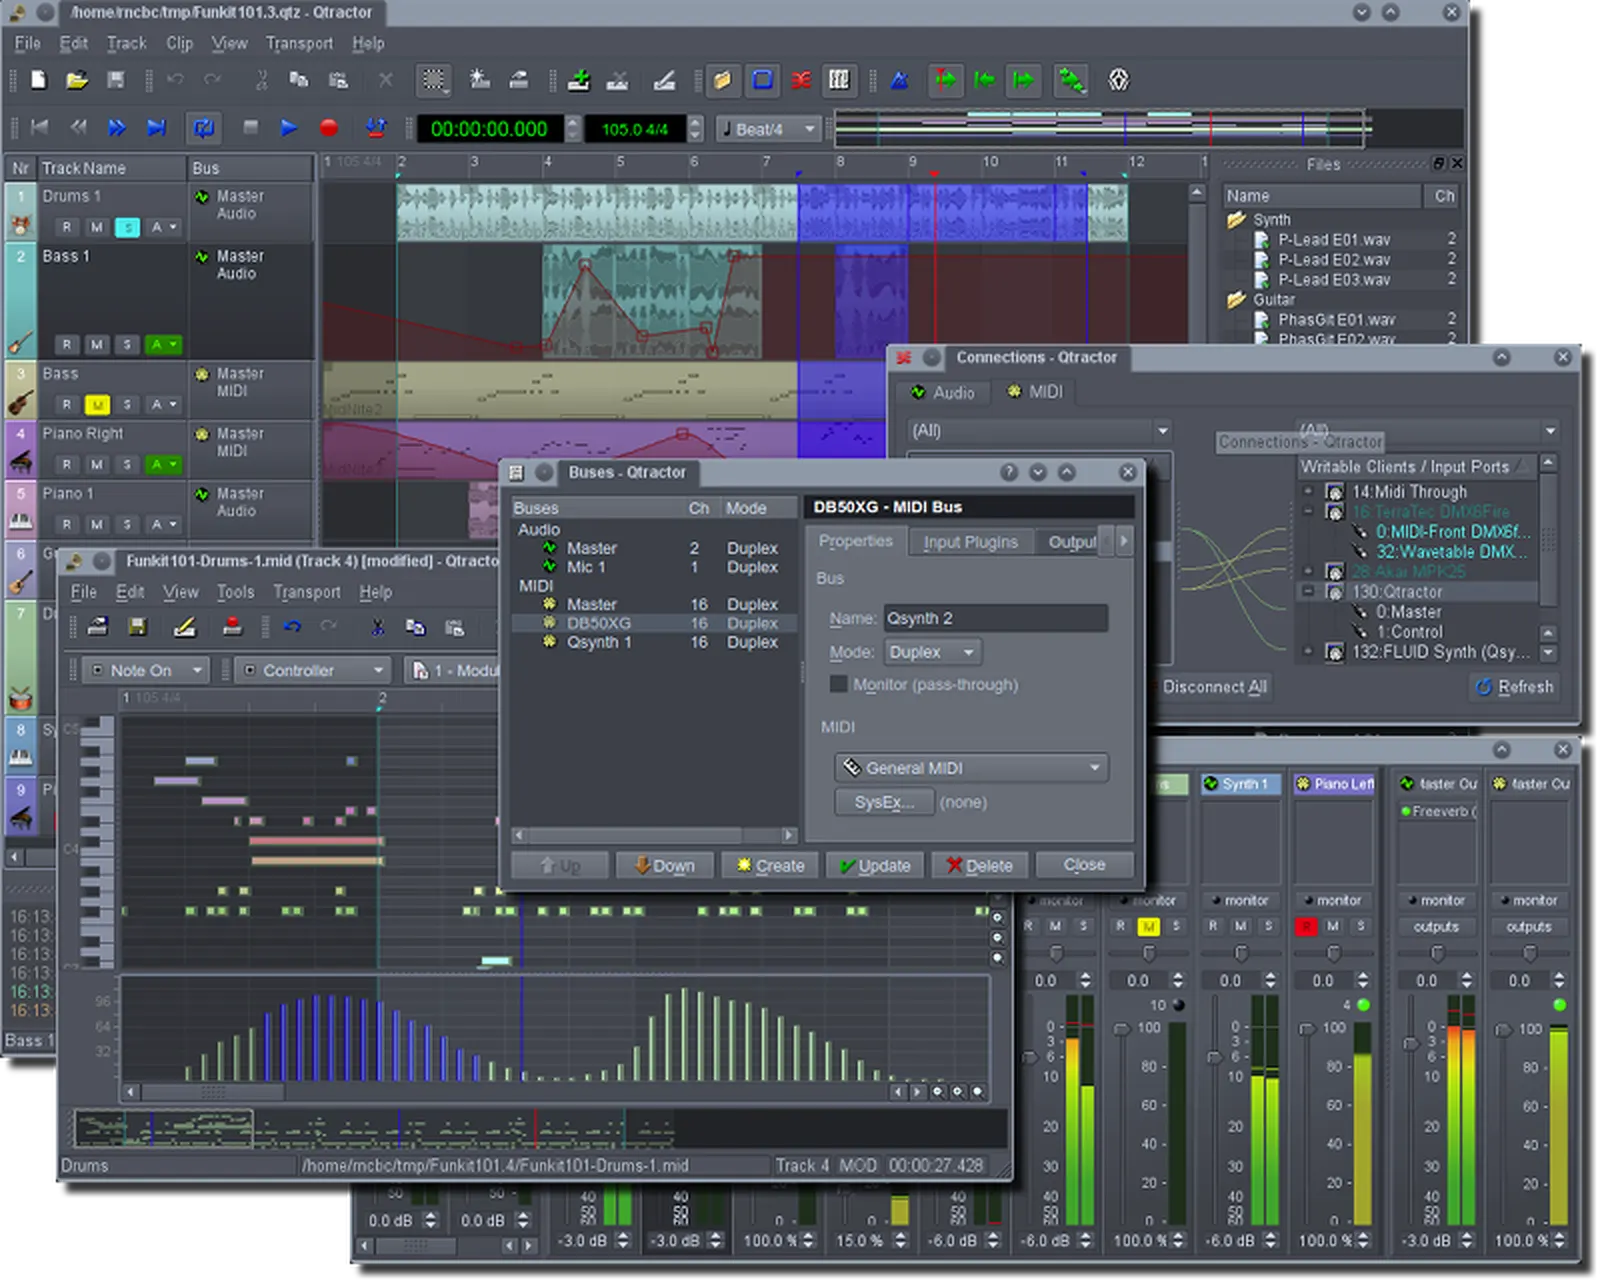The height and width of the screenshot is (1280, 1600).
Task: Select the clip range selection tool
Action: point(433,80)
